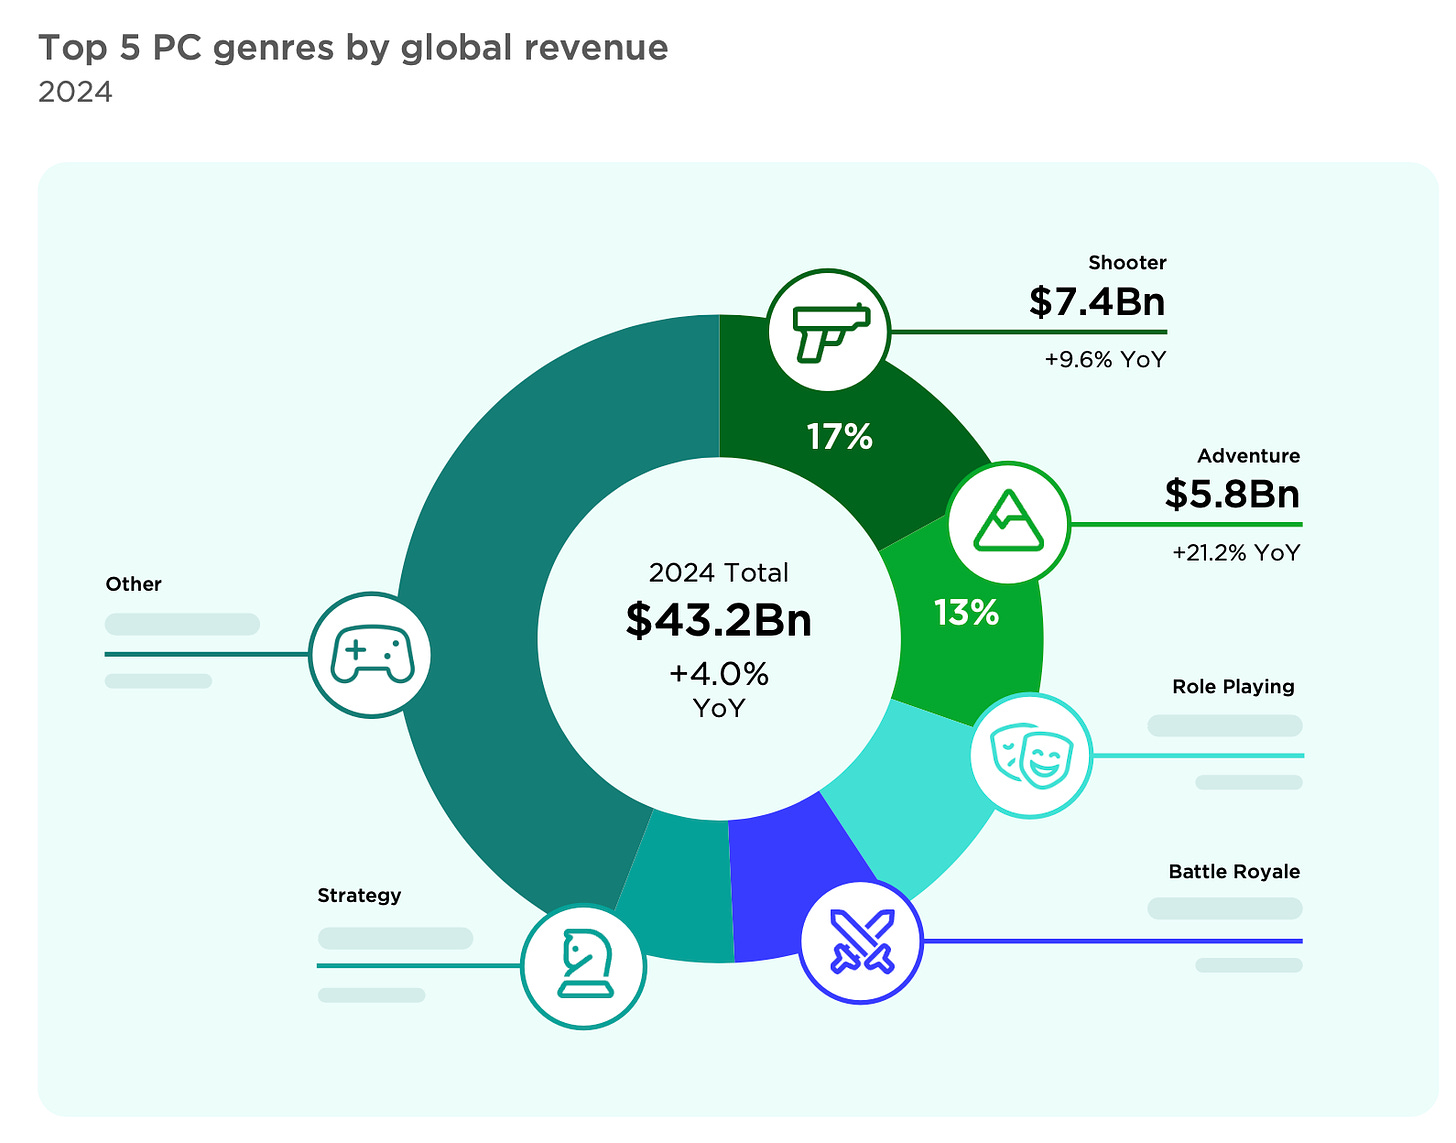Click the Battle Royale label
The height and width of the screenshot is (1143, 1456).
(1234, 872)
